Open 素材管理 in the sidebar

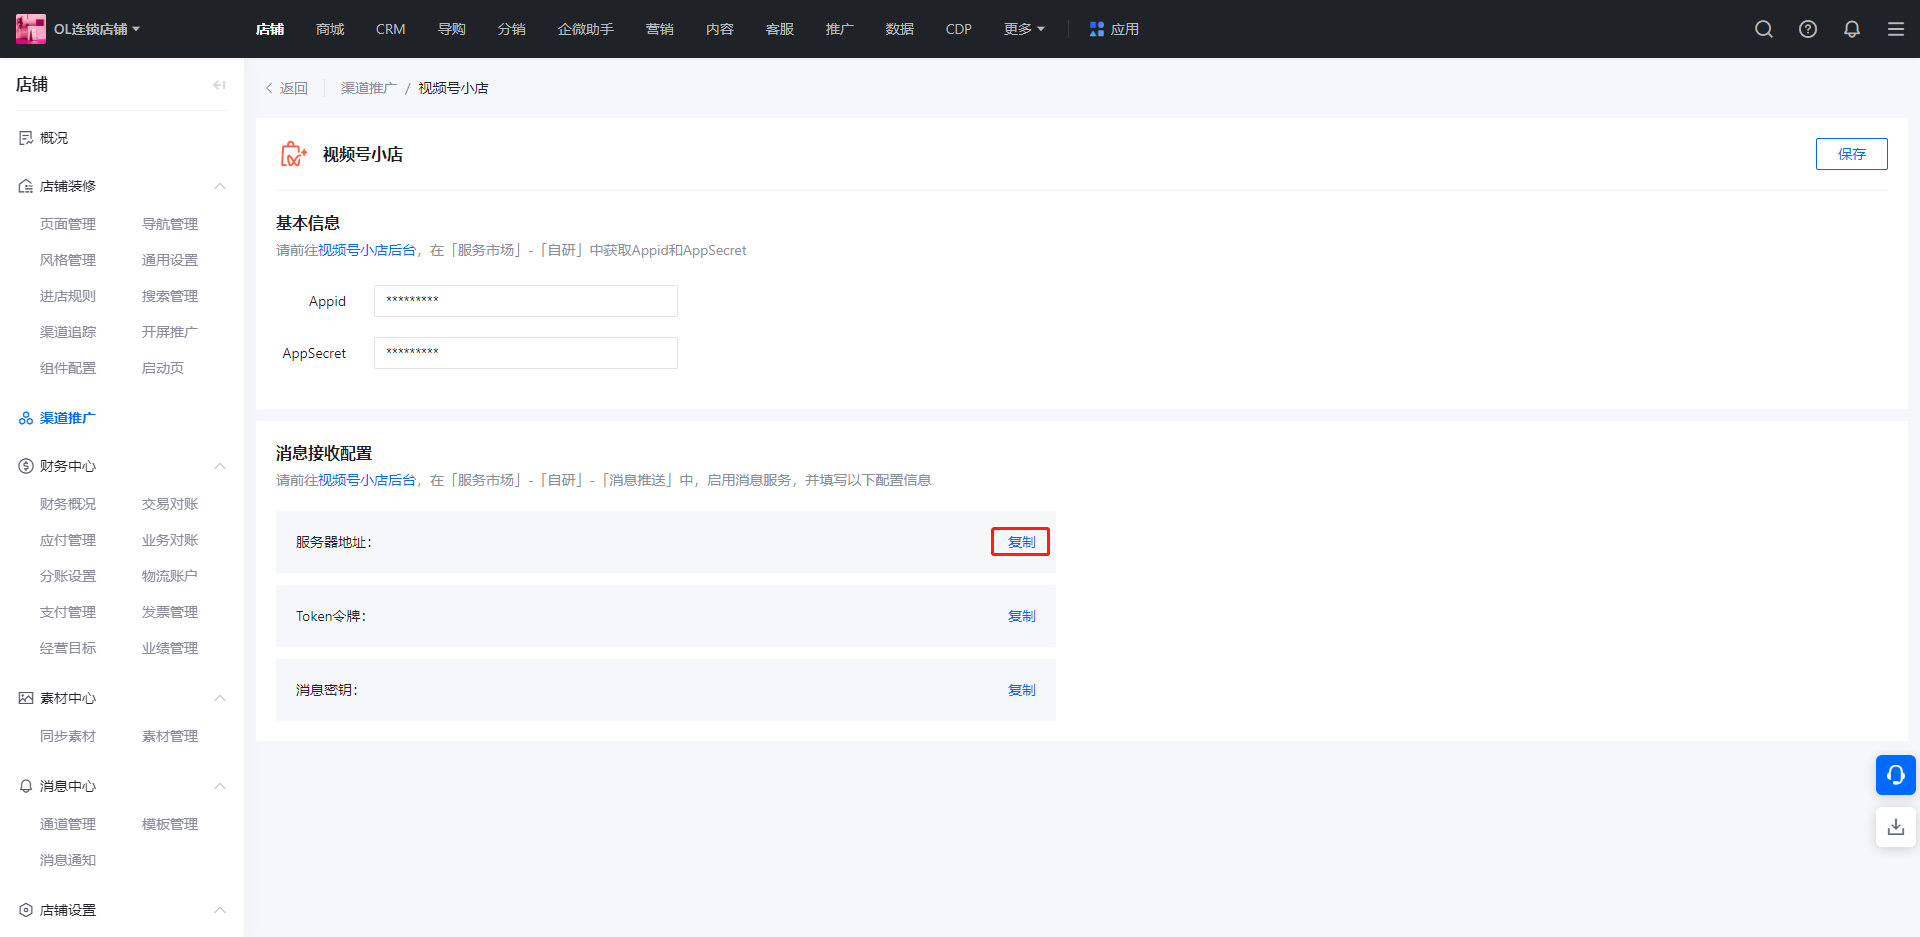(x=170, y=736)
